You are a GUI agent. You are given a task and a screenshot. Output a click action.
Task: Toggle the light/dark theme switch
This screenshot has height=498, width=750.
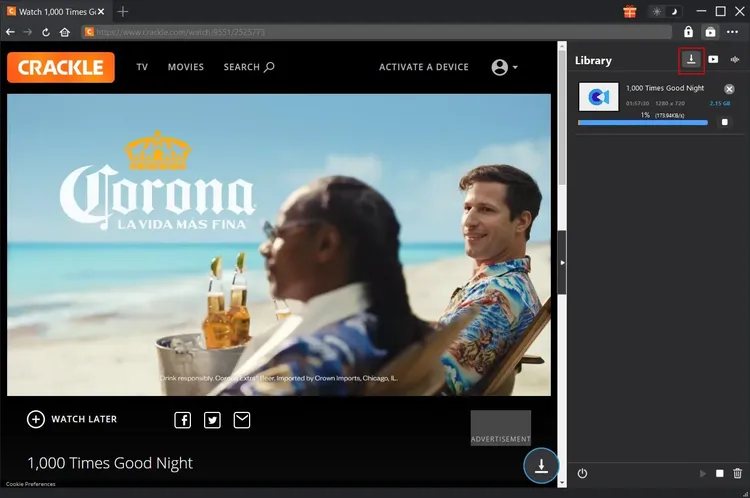pos(663,11)
